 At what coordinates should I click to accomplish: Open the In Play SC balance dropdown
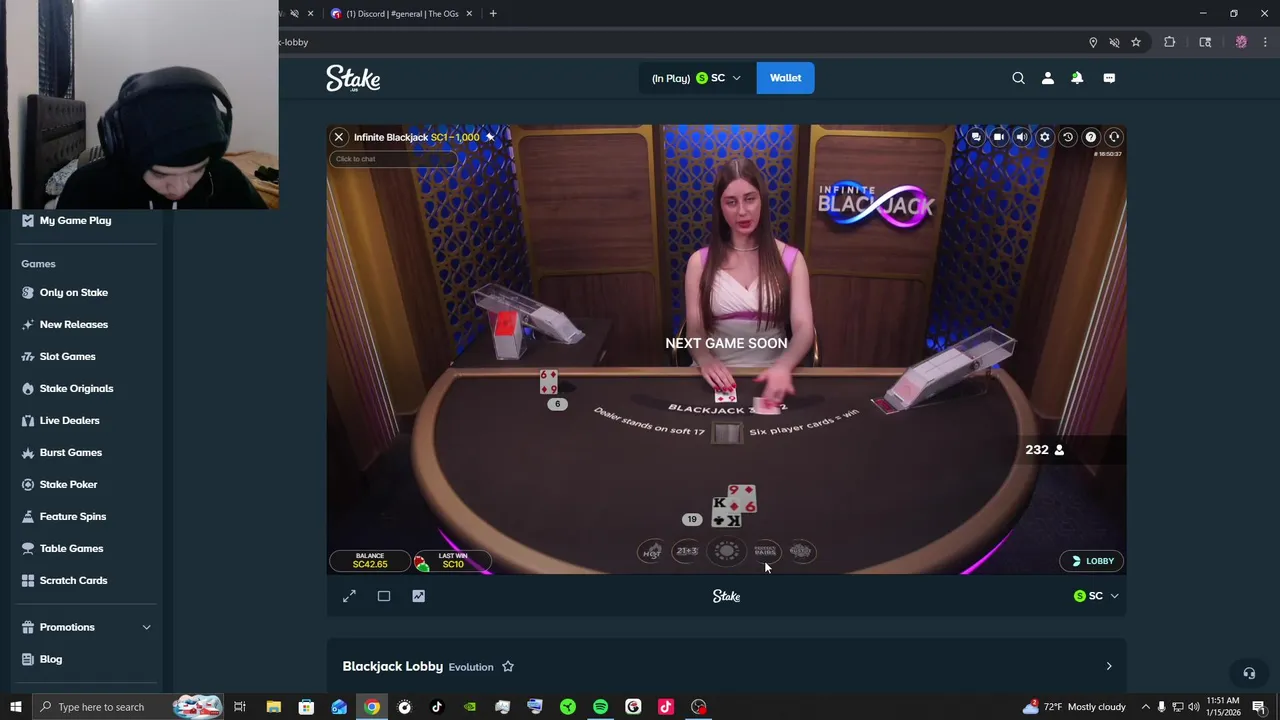click(x=696, y=78)
